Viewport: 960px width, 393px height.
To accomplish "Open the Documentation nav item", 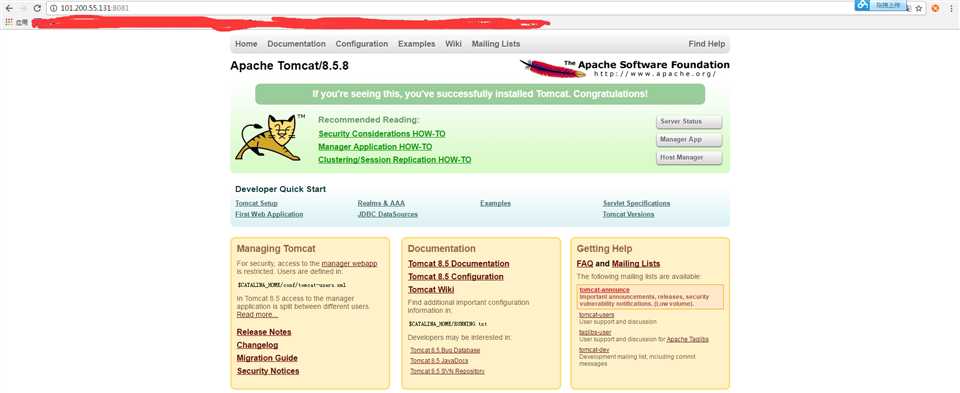I will [296, 44].
